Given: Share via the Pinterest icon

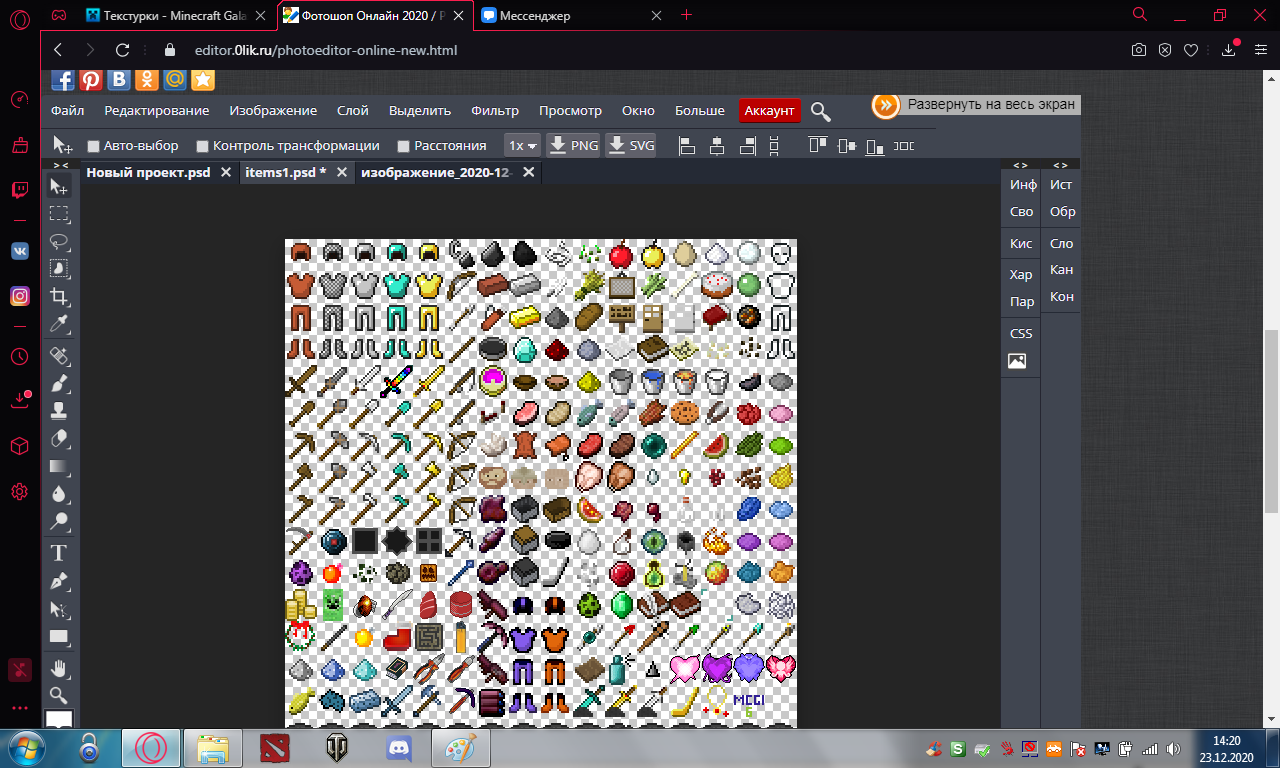Looking at the screenshot, I should click(x=91, y=79).
